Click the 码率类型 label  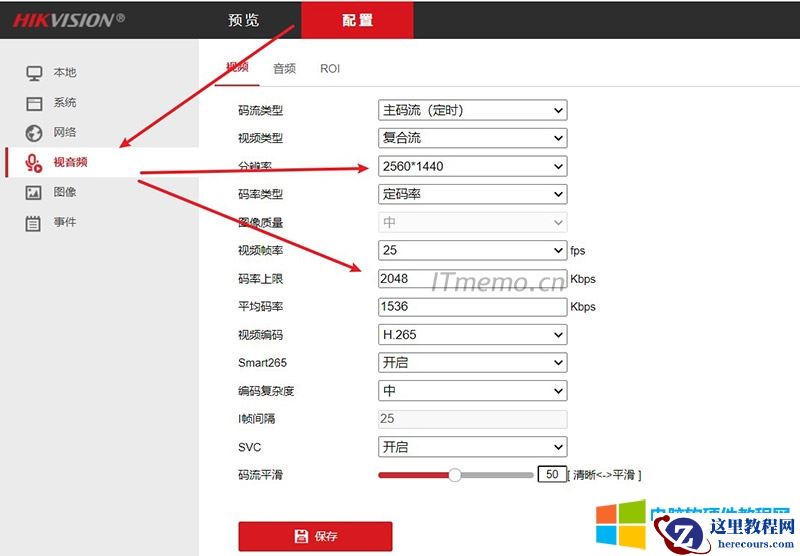click(x=260, y=194)
